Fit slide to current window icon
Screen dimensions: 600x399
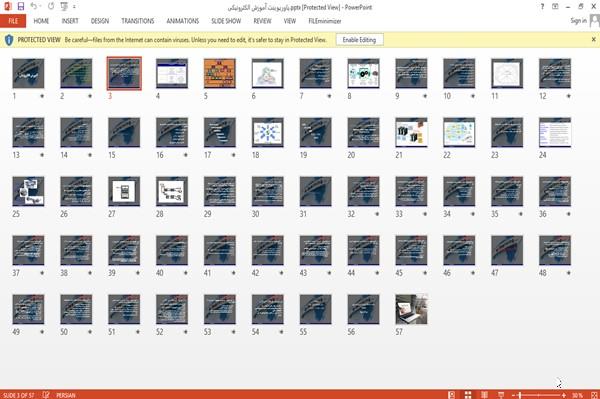tap(594, 395)
